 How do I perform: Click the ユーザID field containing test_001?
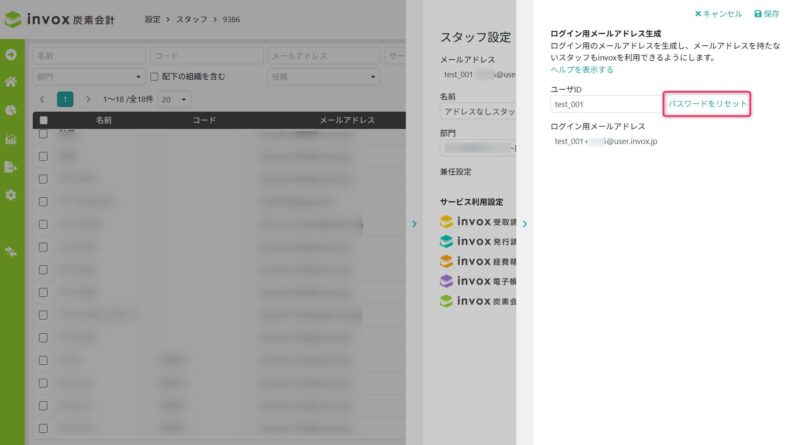[606, 104]
